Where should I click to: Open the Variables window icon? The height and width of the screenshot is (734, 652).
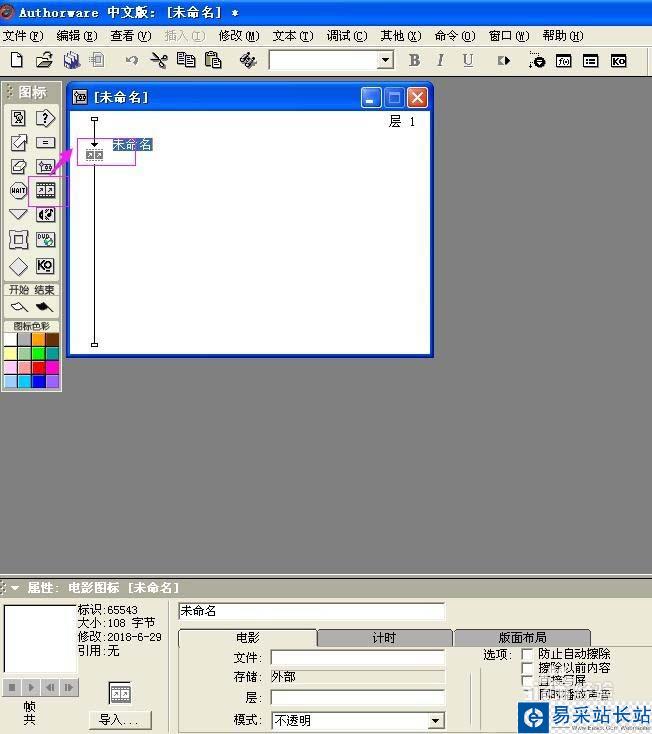coord(590,61)
